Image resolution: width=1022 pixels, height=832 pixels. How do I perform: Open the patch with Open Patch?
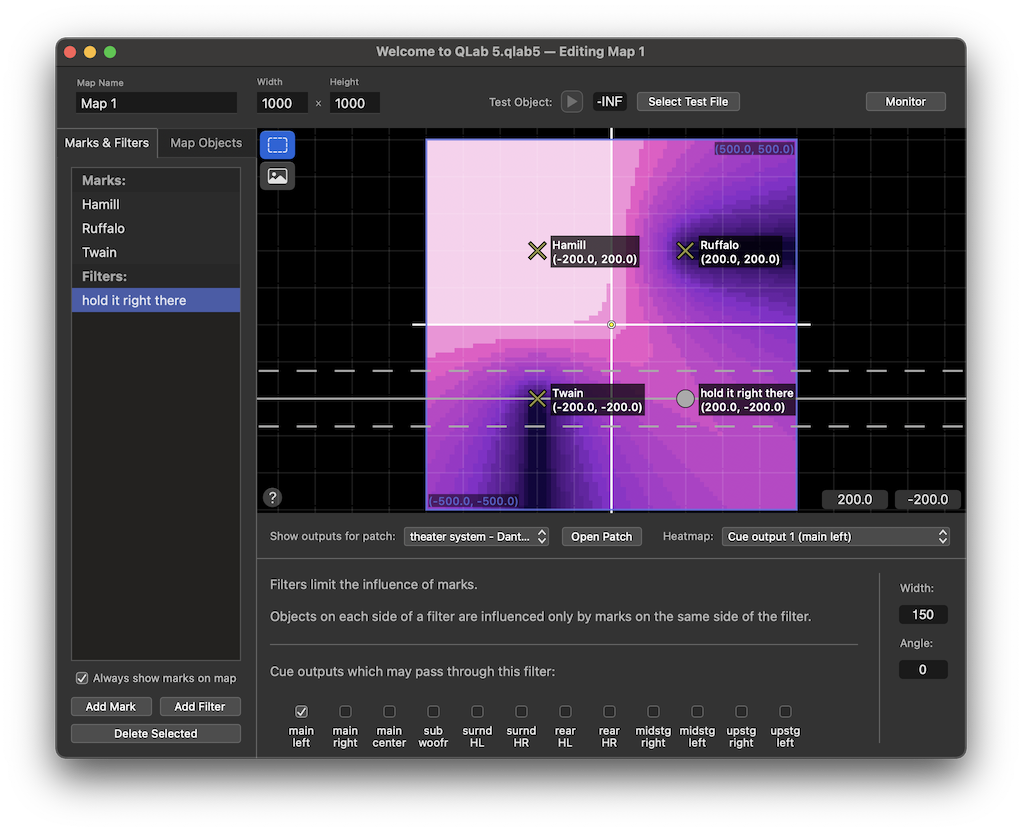[601, 536]
